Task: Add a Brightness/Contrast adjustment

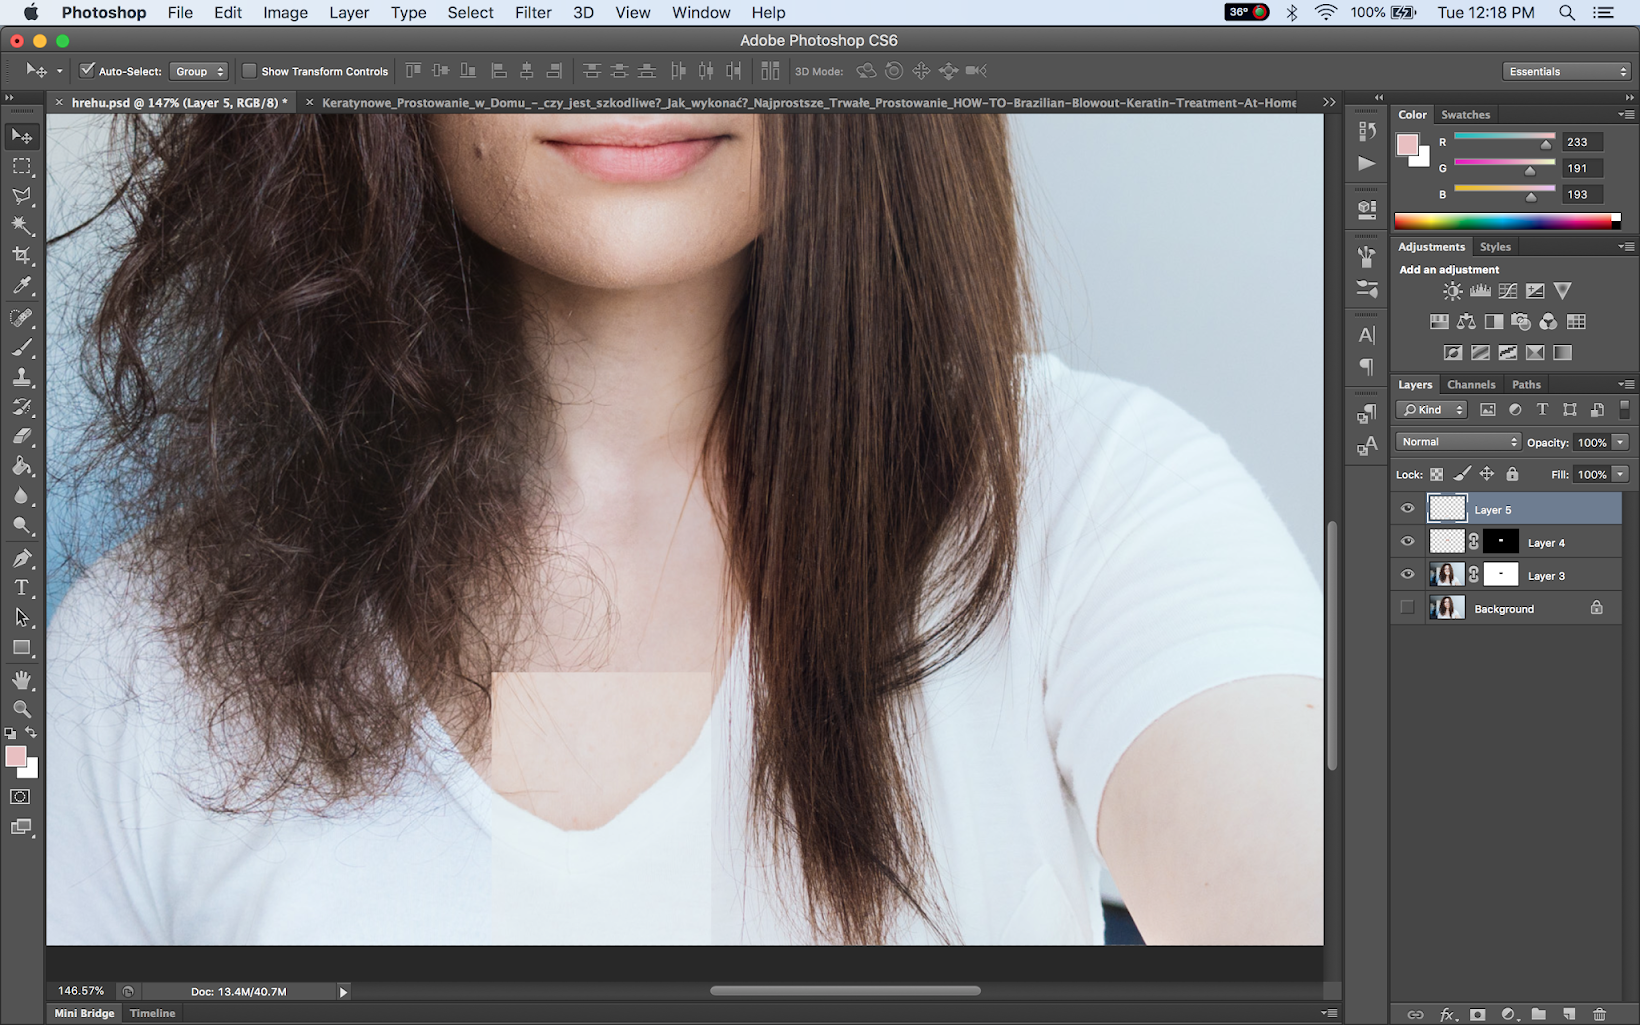Action: [x=1452, y=291]
